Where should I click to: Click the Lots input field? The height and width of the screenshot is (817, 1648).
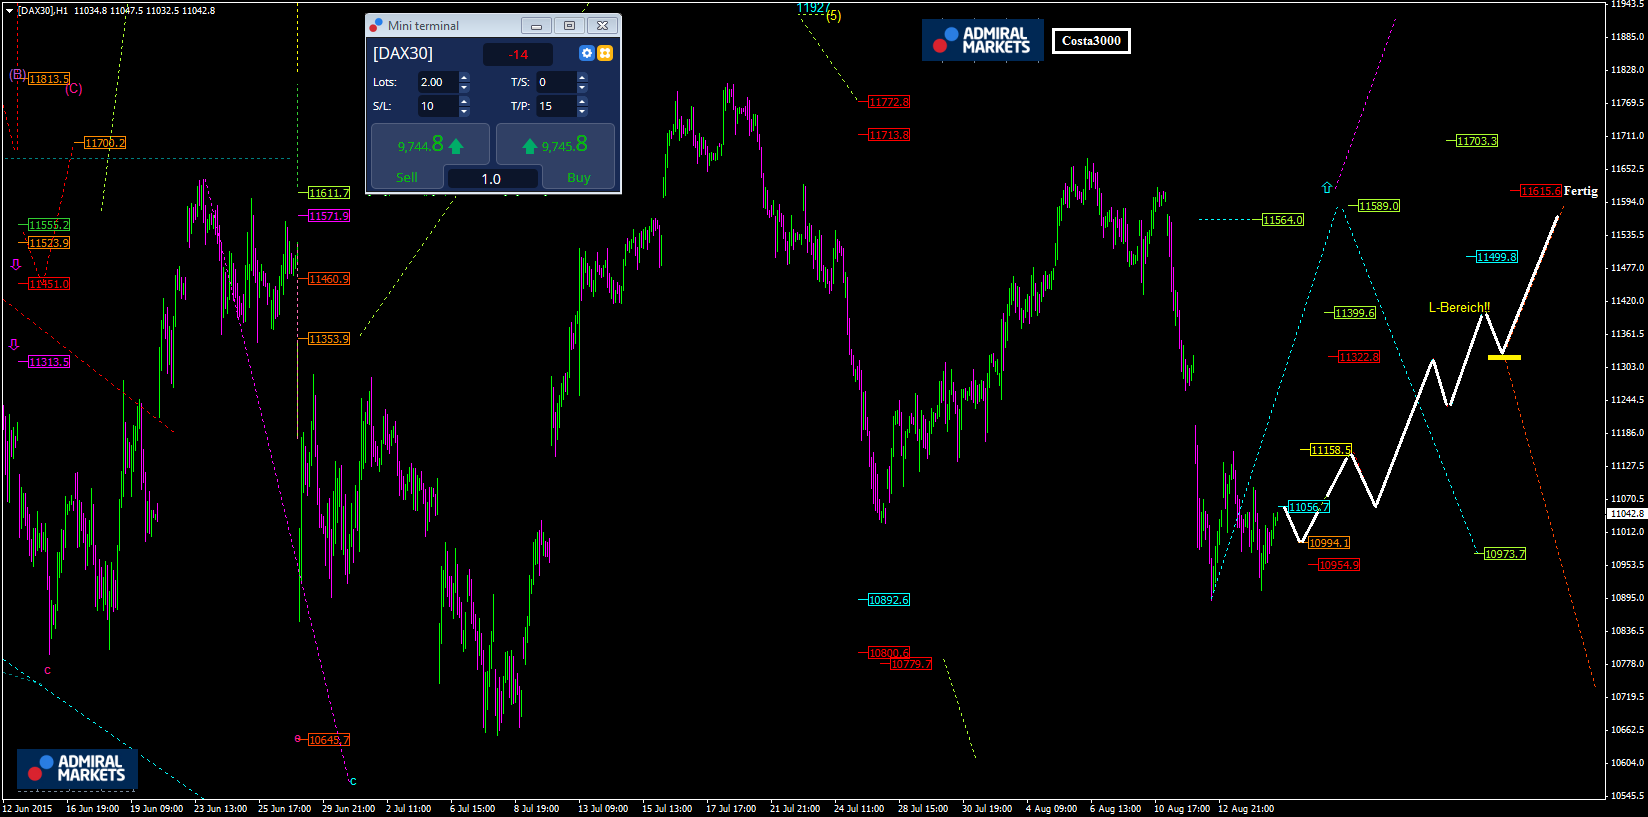pos(437,82)
